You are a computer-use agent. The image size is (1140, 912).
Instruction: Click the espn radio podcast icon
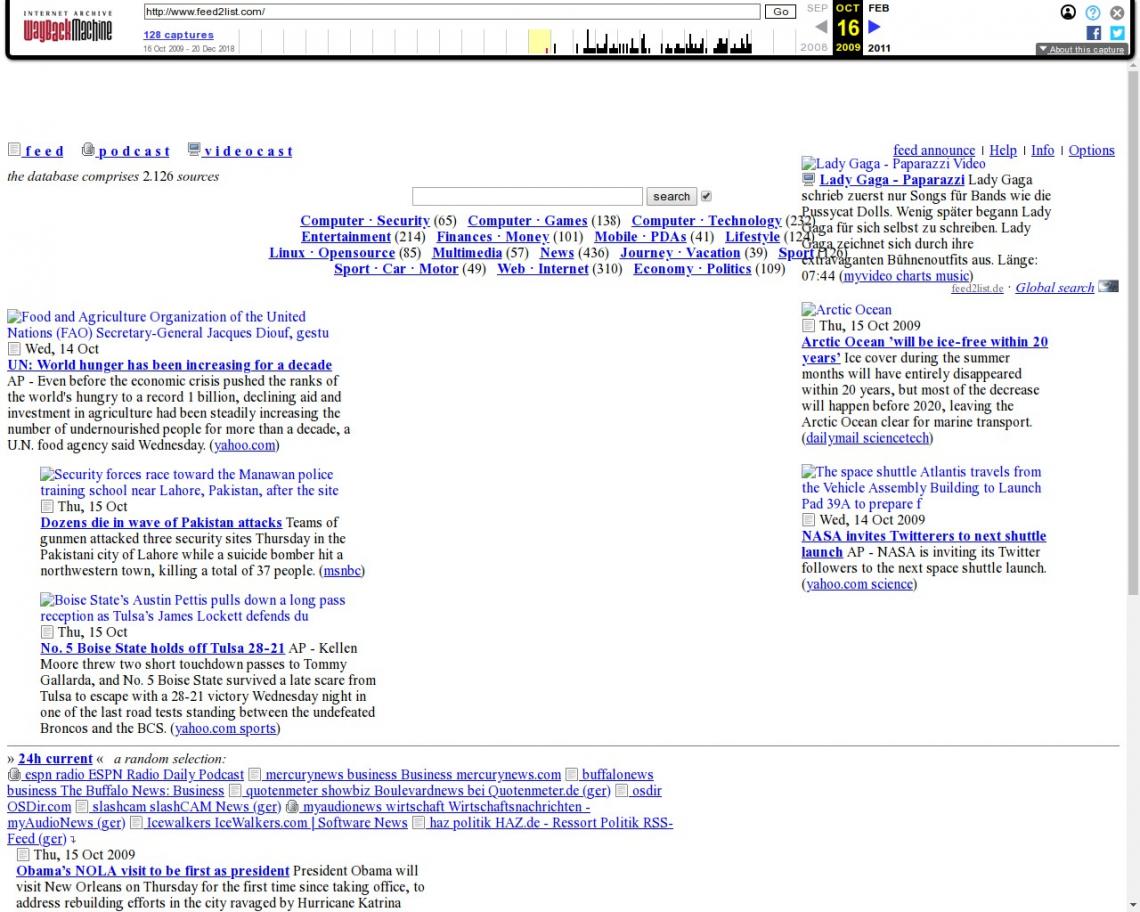point(14,775)
